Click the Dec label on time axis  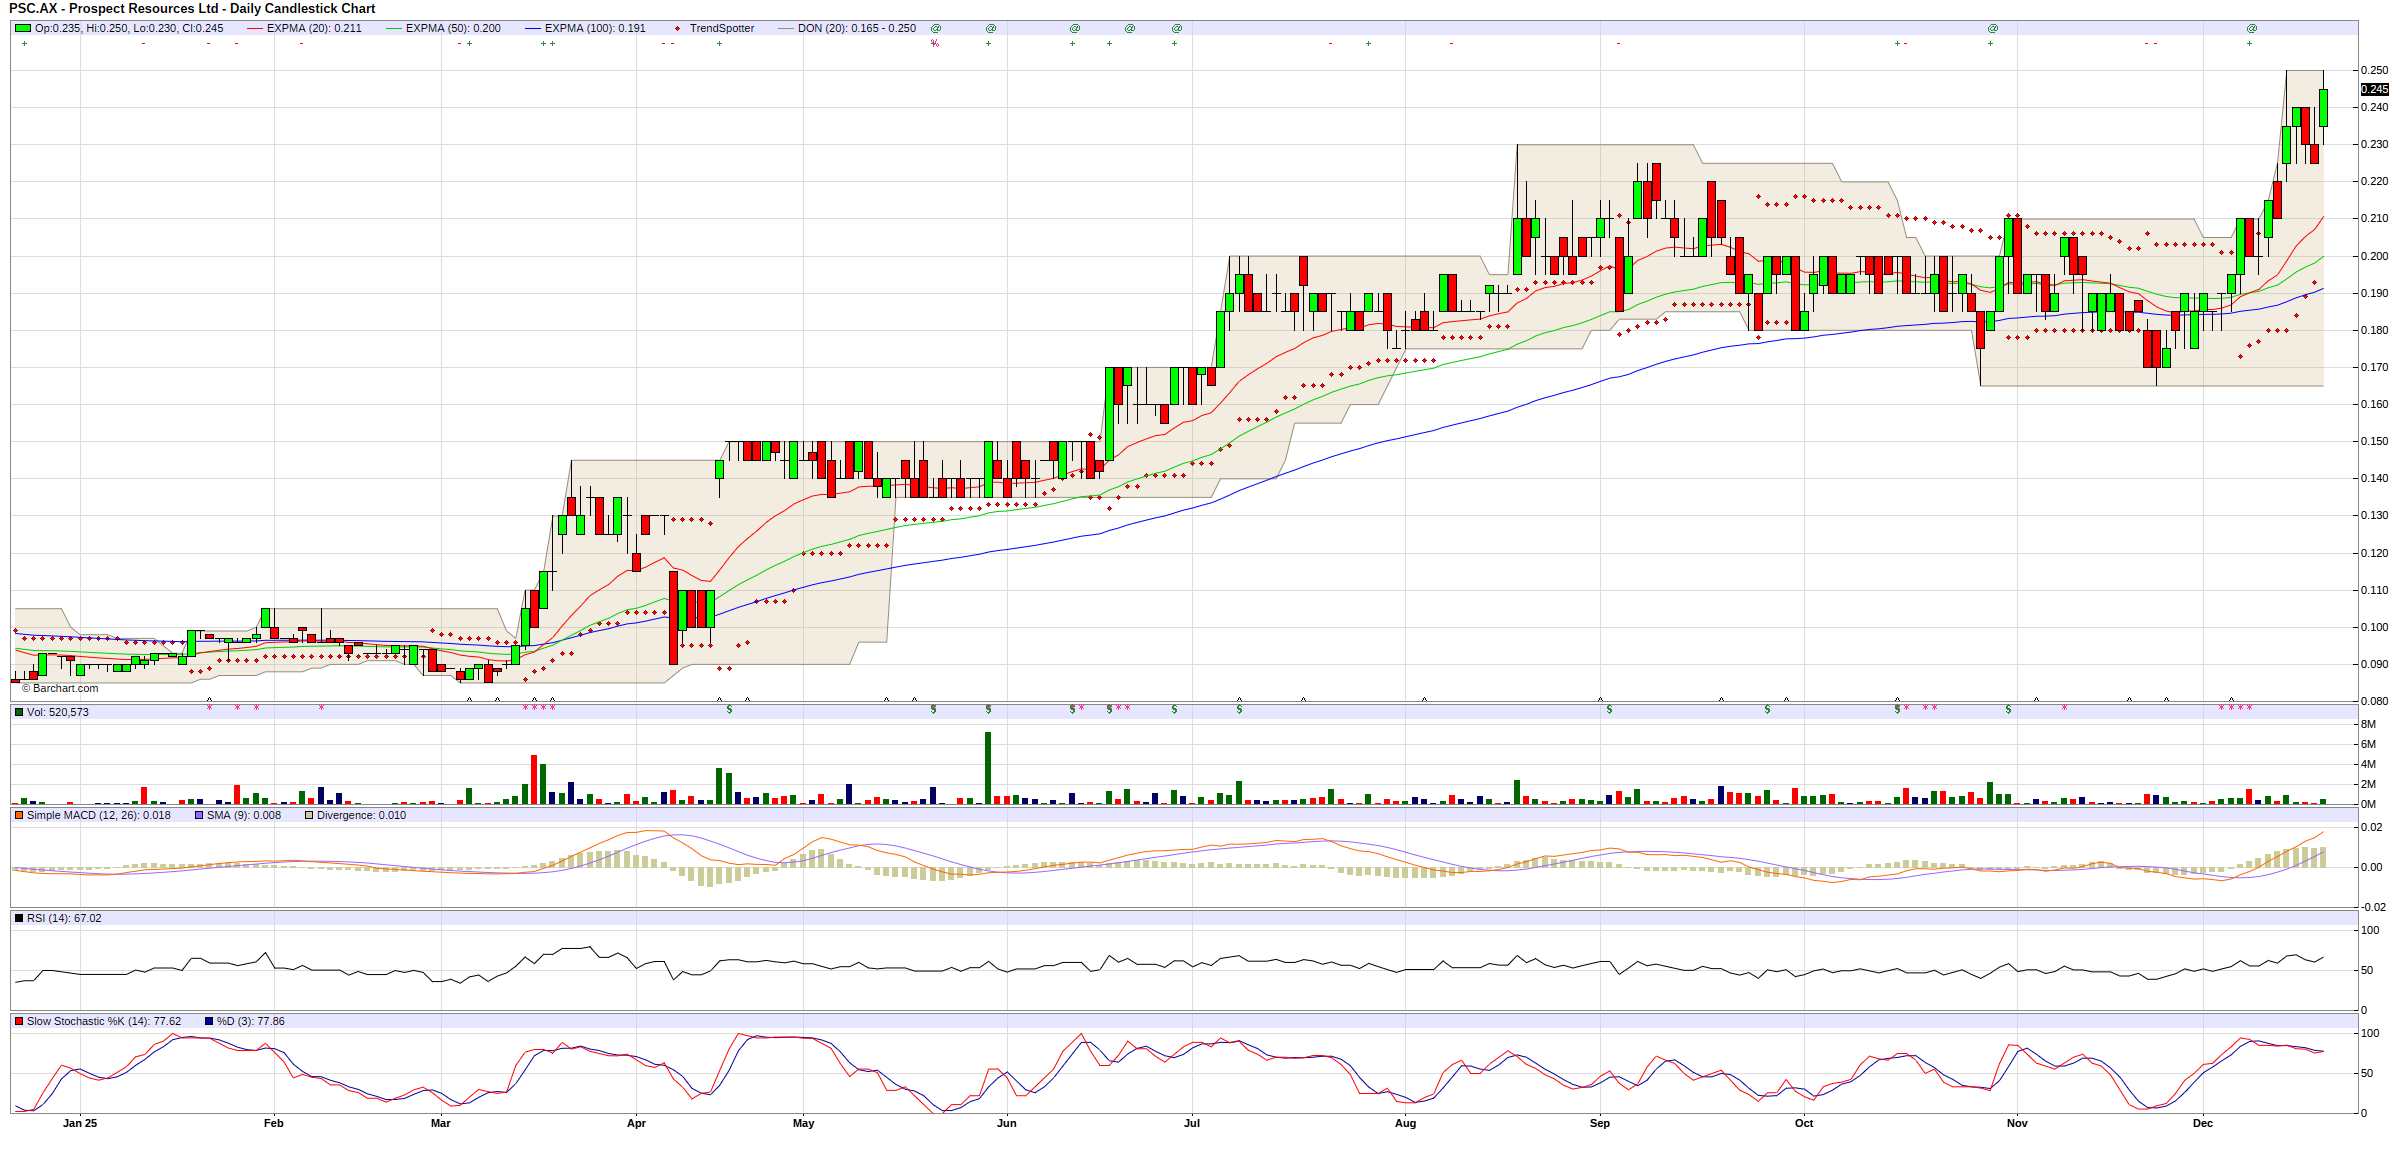click(2203, 1123)
